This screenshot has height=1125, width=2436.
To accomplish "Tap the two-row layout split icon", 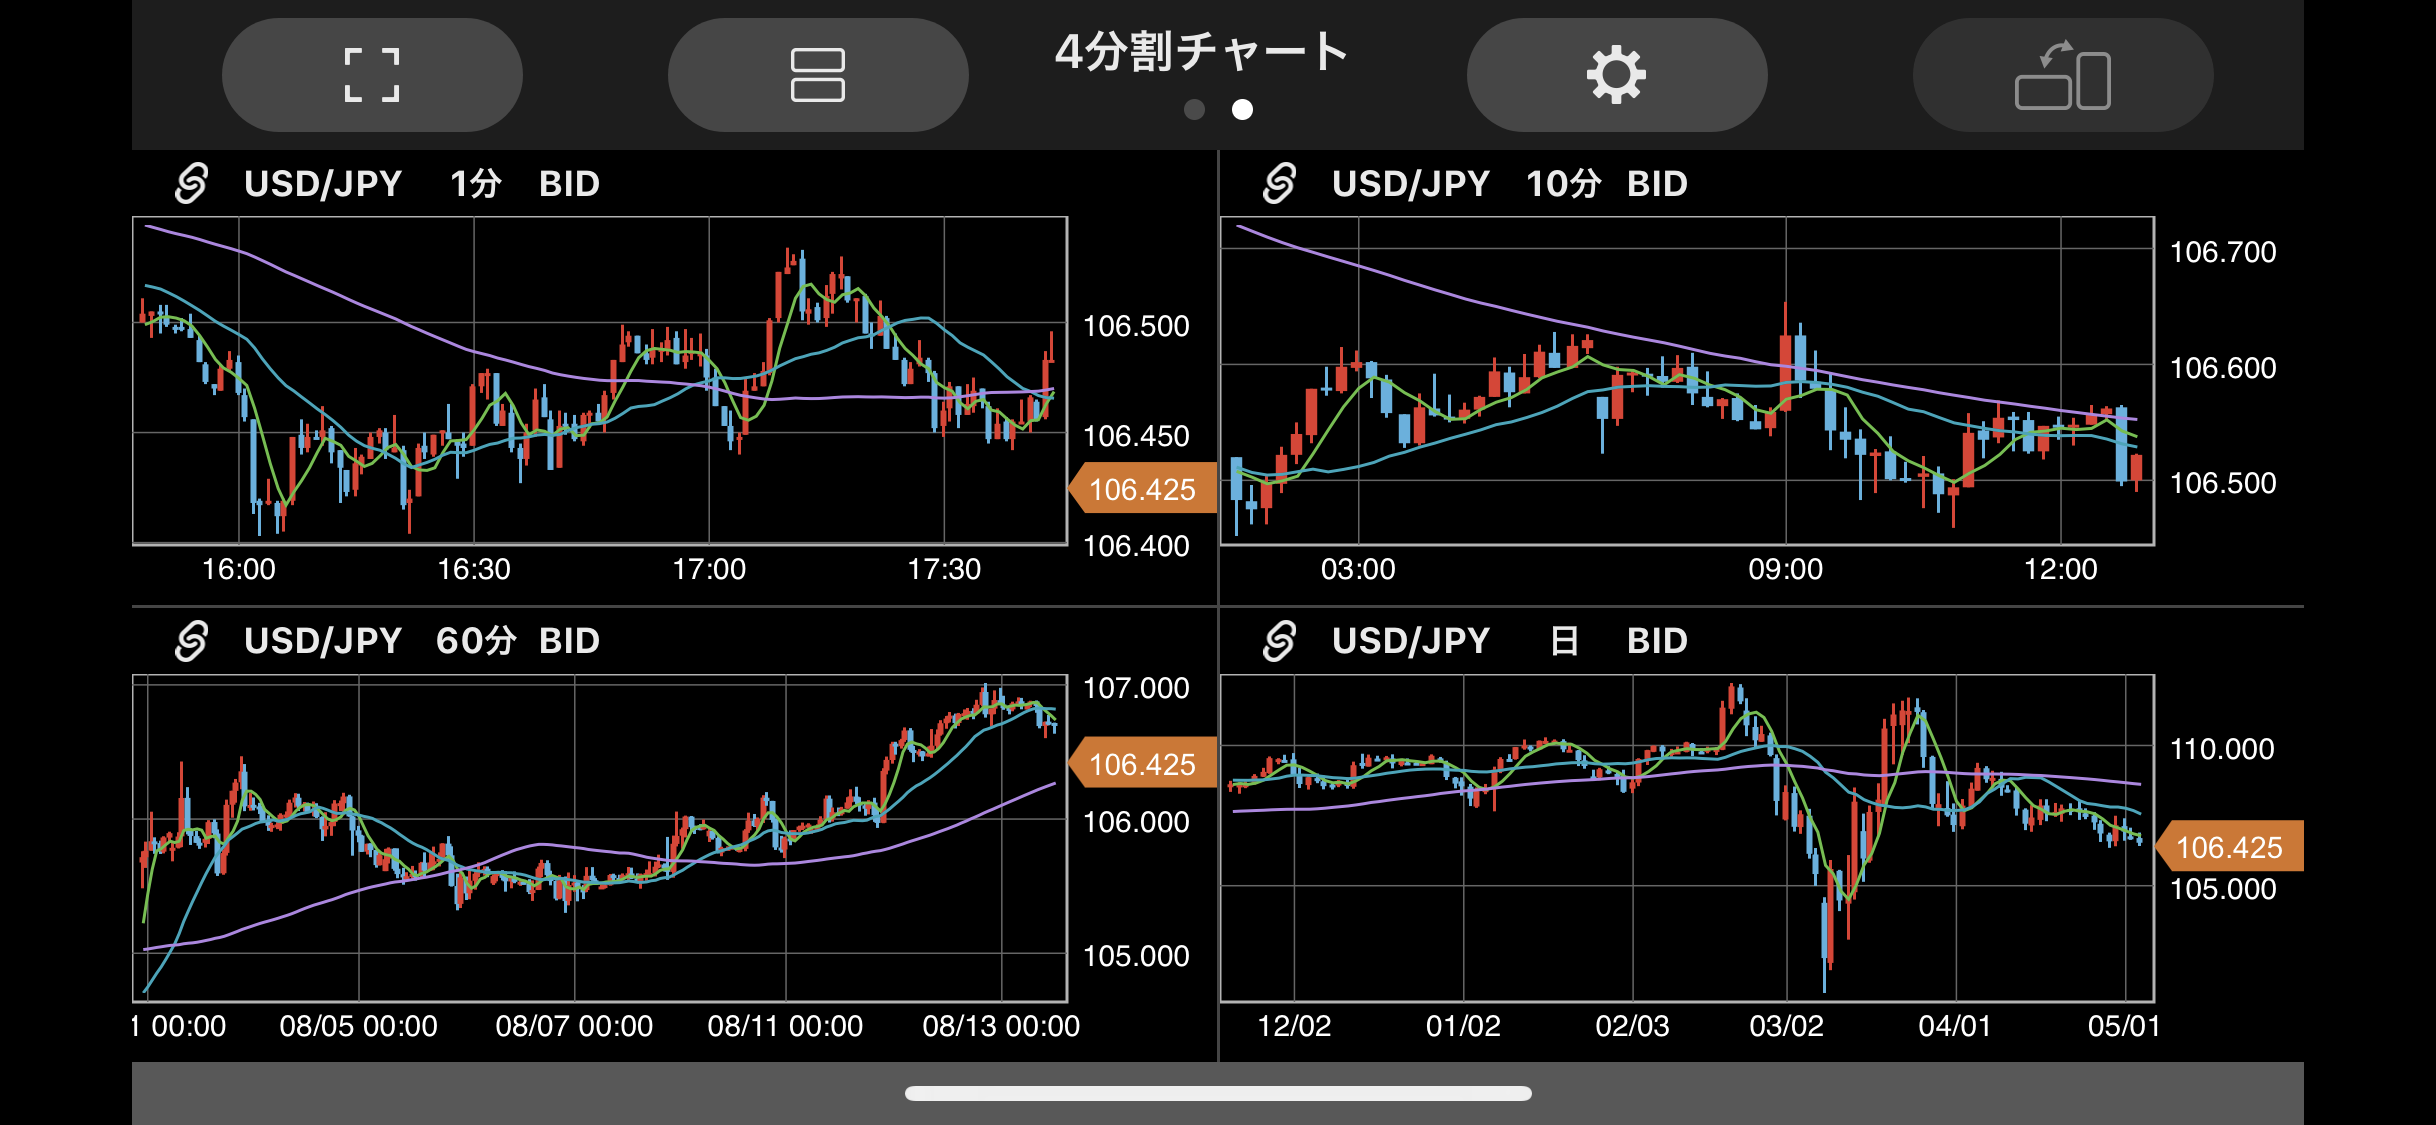I will (x=818, y=75).
